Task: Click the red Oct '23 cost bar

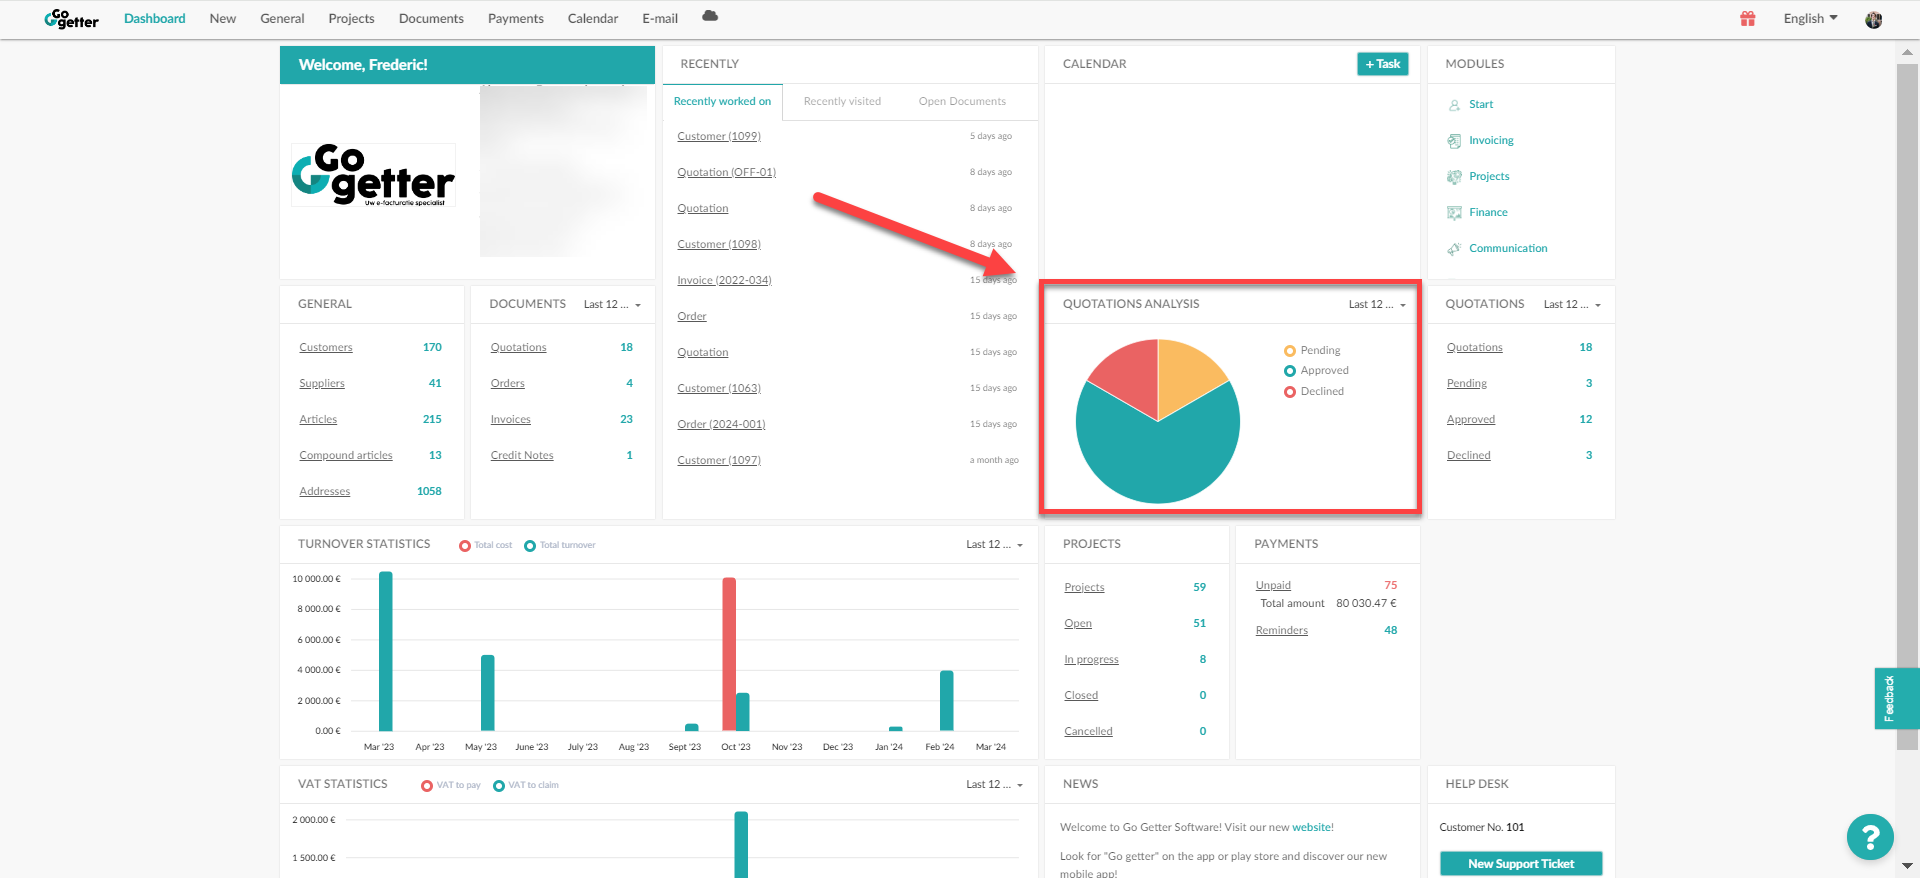Action: [x=729, y=654]
